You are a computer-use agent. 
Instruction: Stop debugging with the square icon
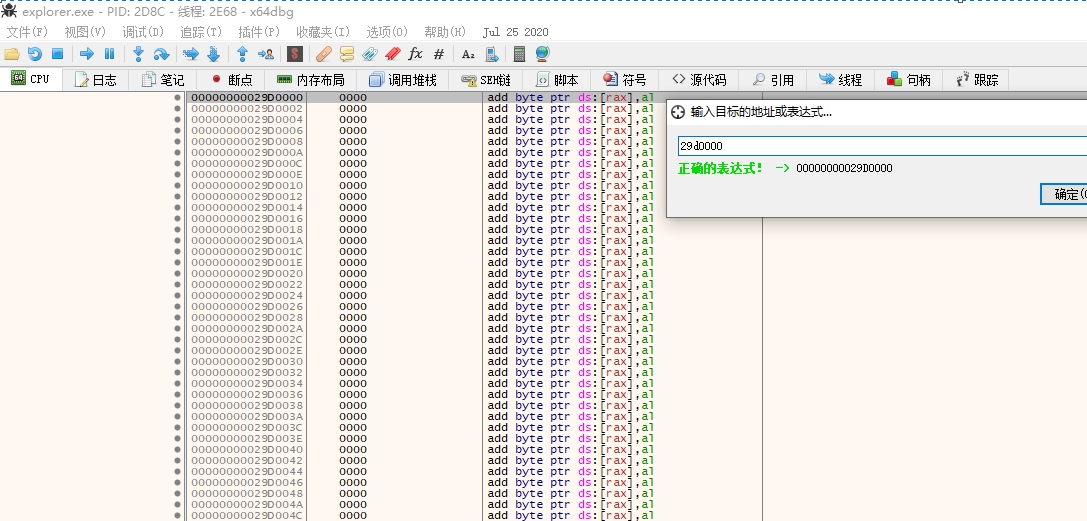(57, 54)
